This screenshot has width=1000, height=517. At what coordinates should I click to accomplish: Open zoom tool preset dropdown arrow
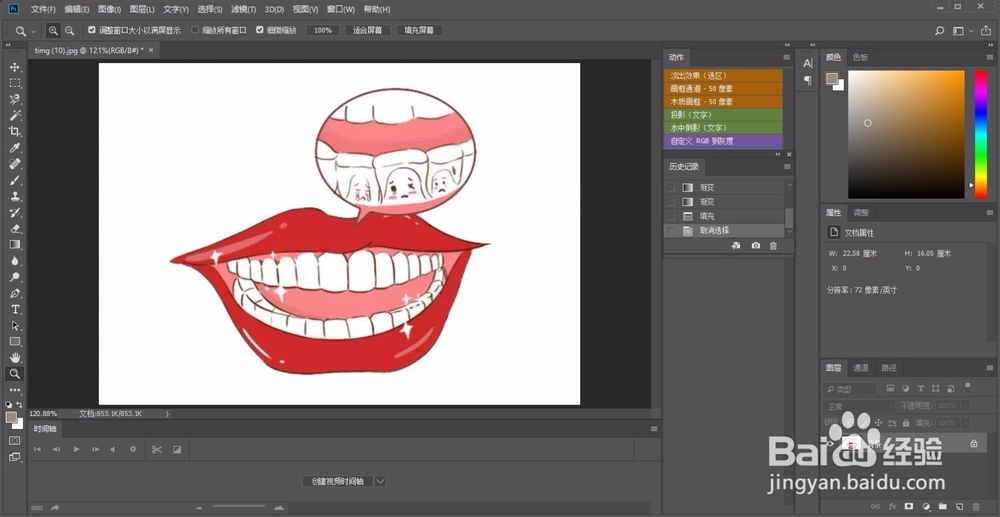click(x=34, y=31)
